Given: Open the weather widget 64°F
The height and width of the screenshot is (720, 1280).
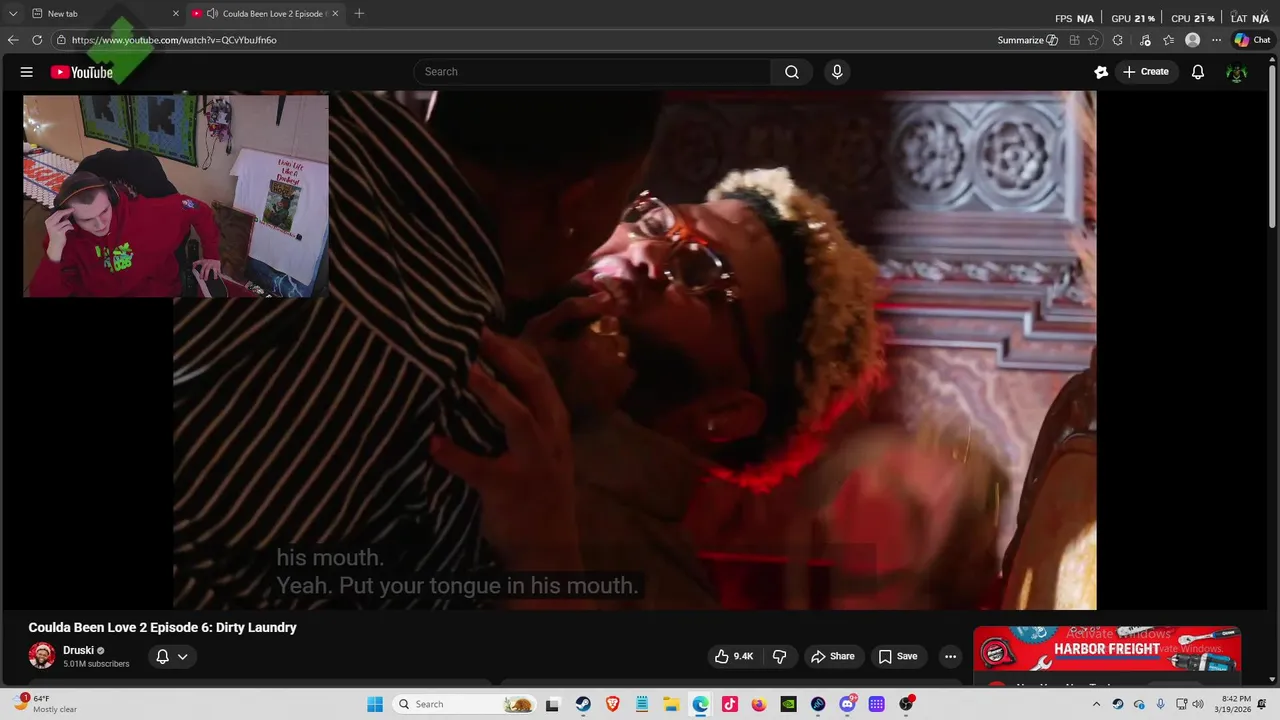Looking at the screenshot, I should coord(46,704).
